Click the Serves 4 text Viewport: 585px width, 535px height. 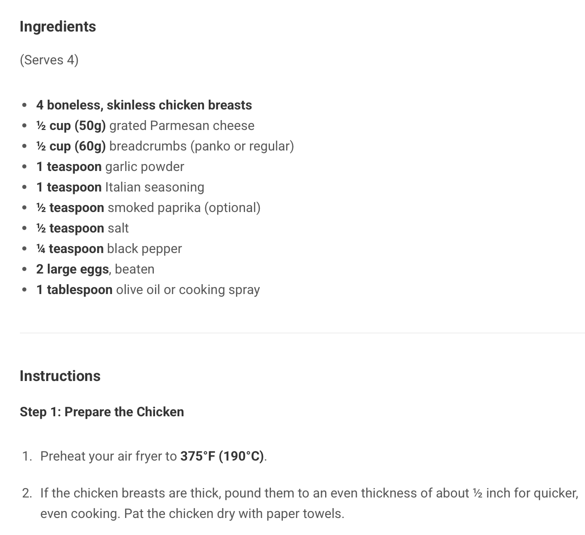[x=49, y=60]
